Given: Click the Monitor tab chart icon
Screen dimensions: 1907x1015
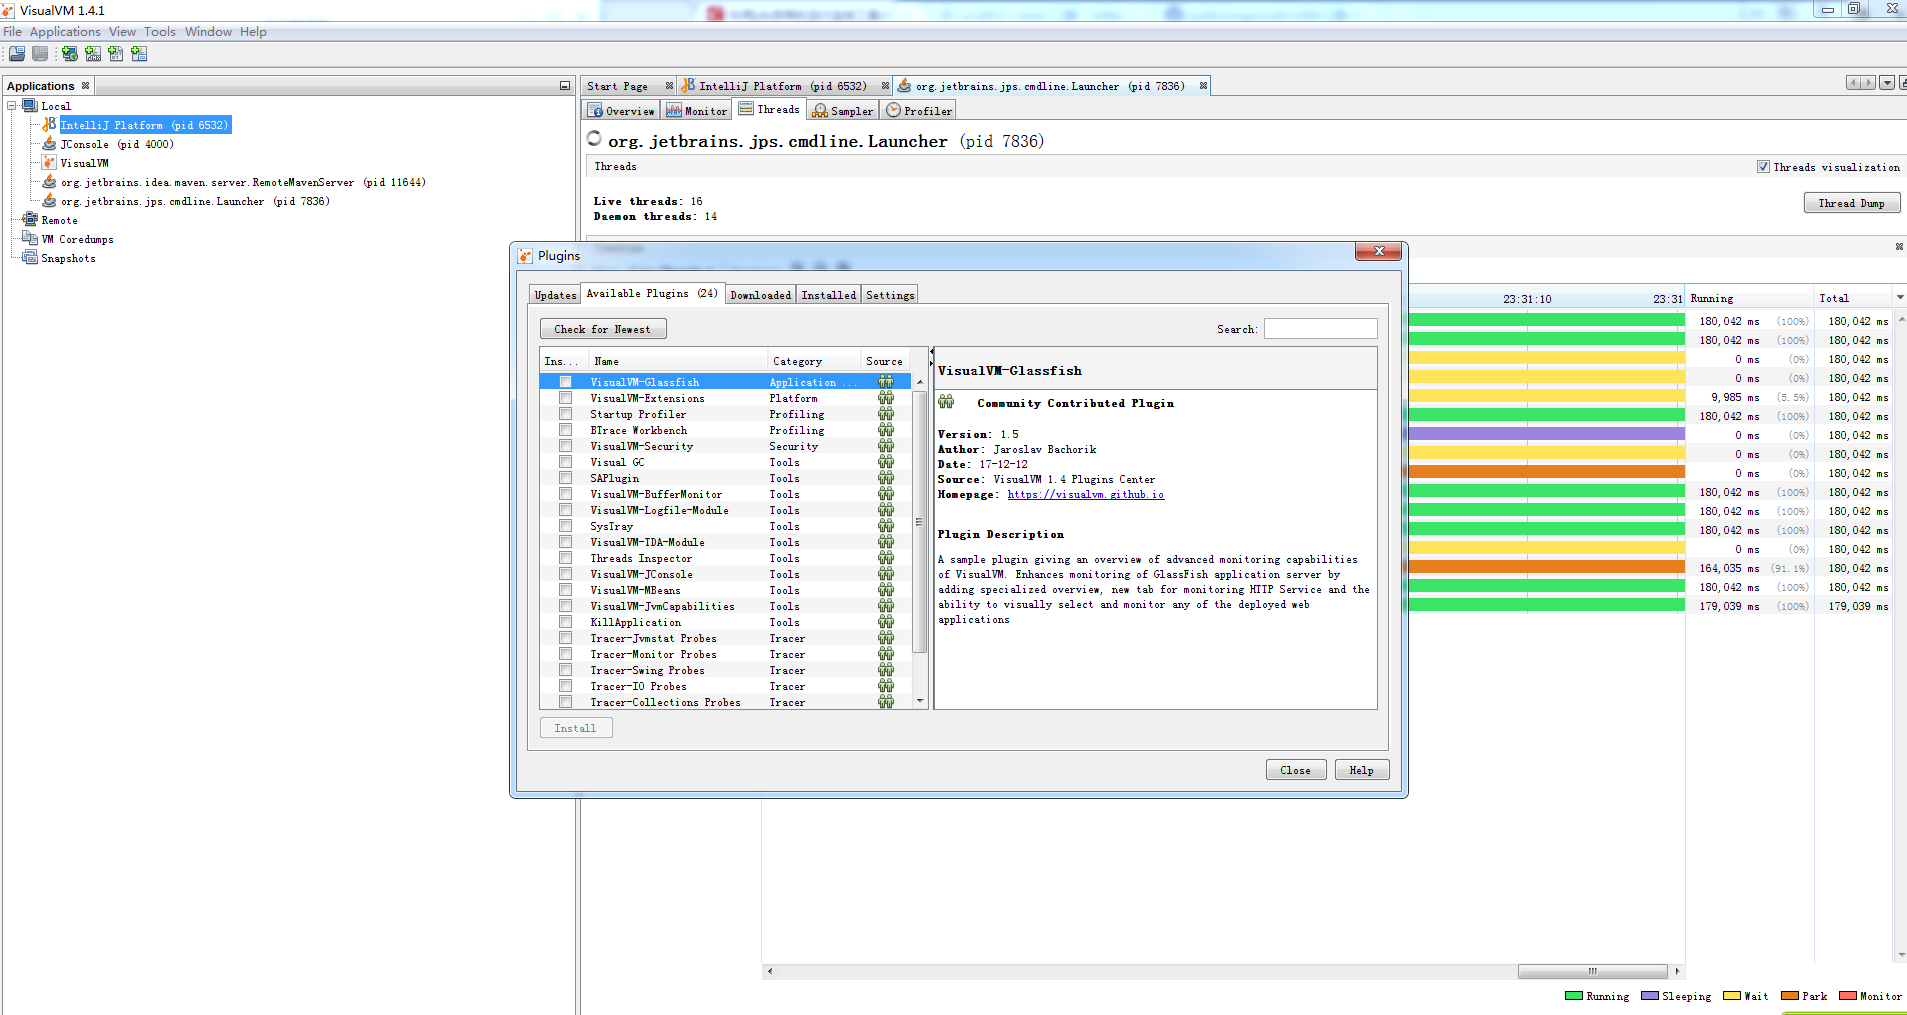Looking at the screenshot, I should tap(674, 111).
